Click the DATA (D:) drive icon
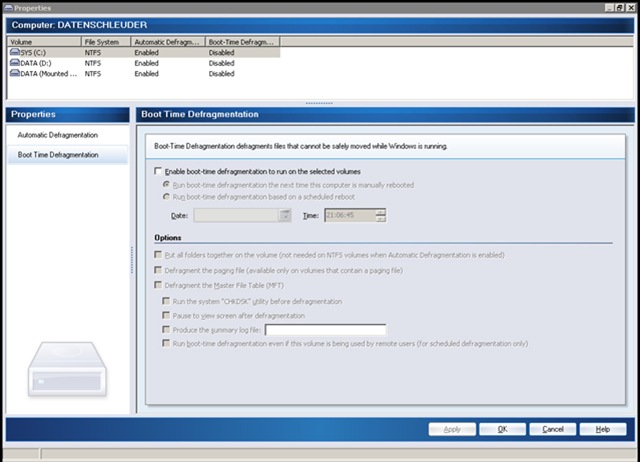The width and height of the screenshot is (640, 462). coord(15,62)
